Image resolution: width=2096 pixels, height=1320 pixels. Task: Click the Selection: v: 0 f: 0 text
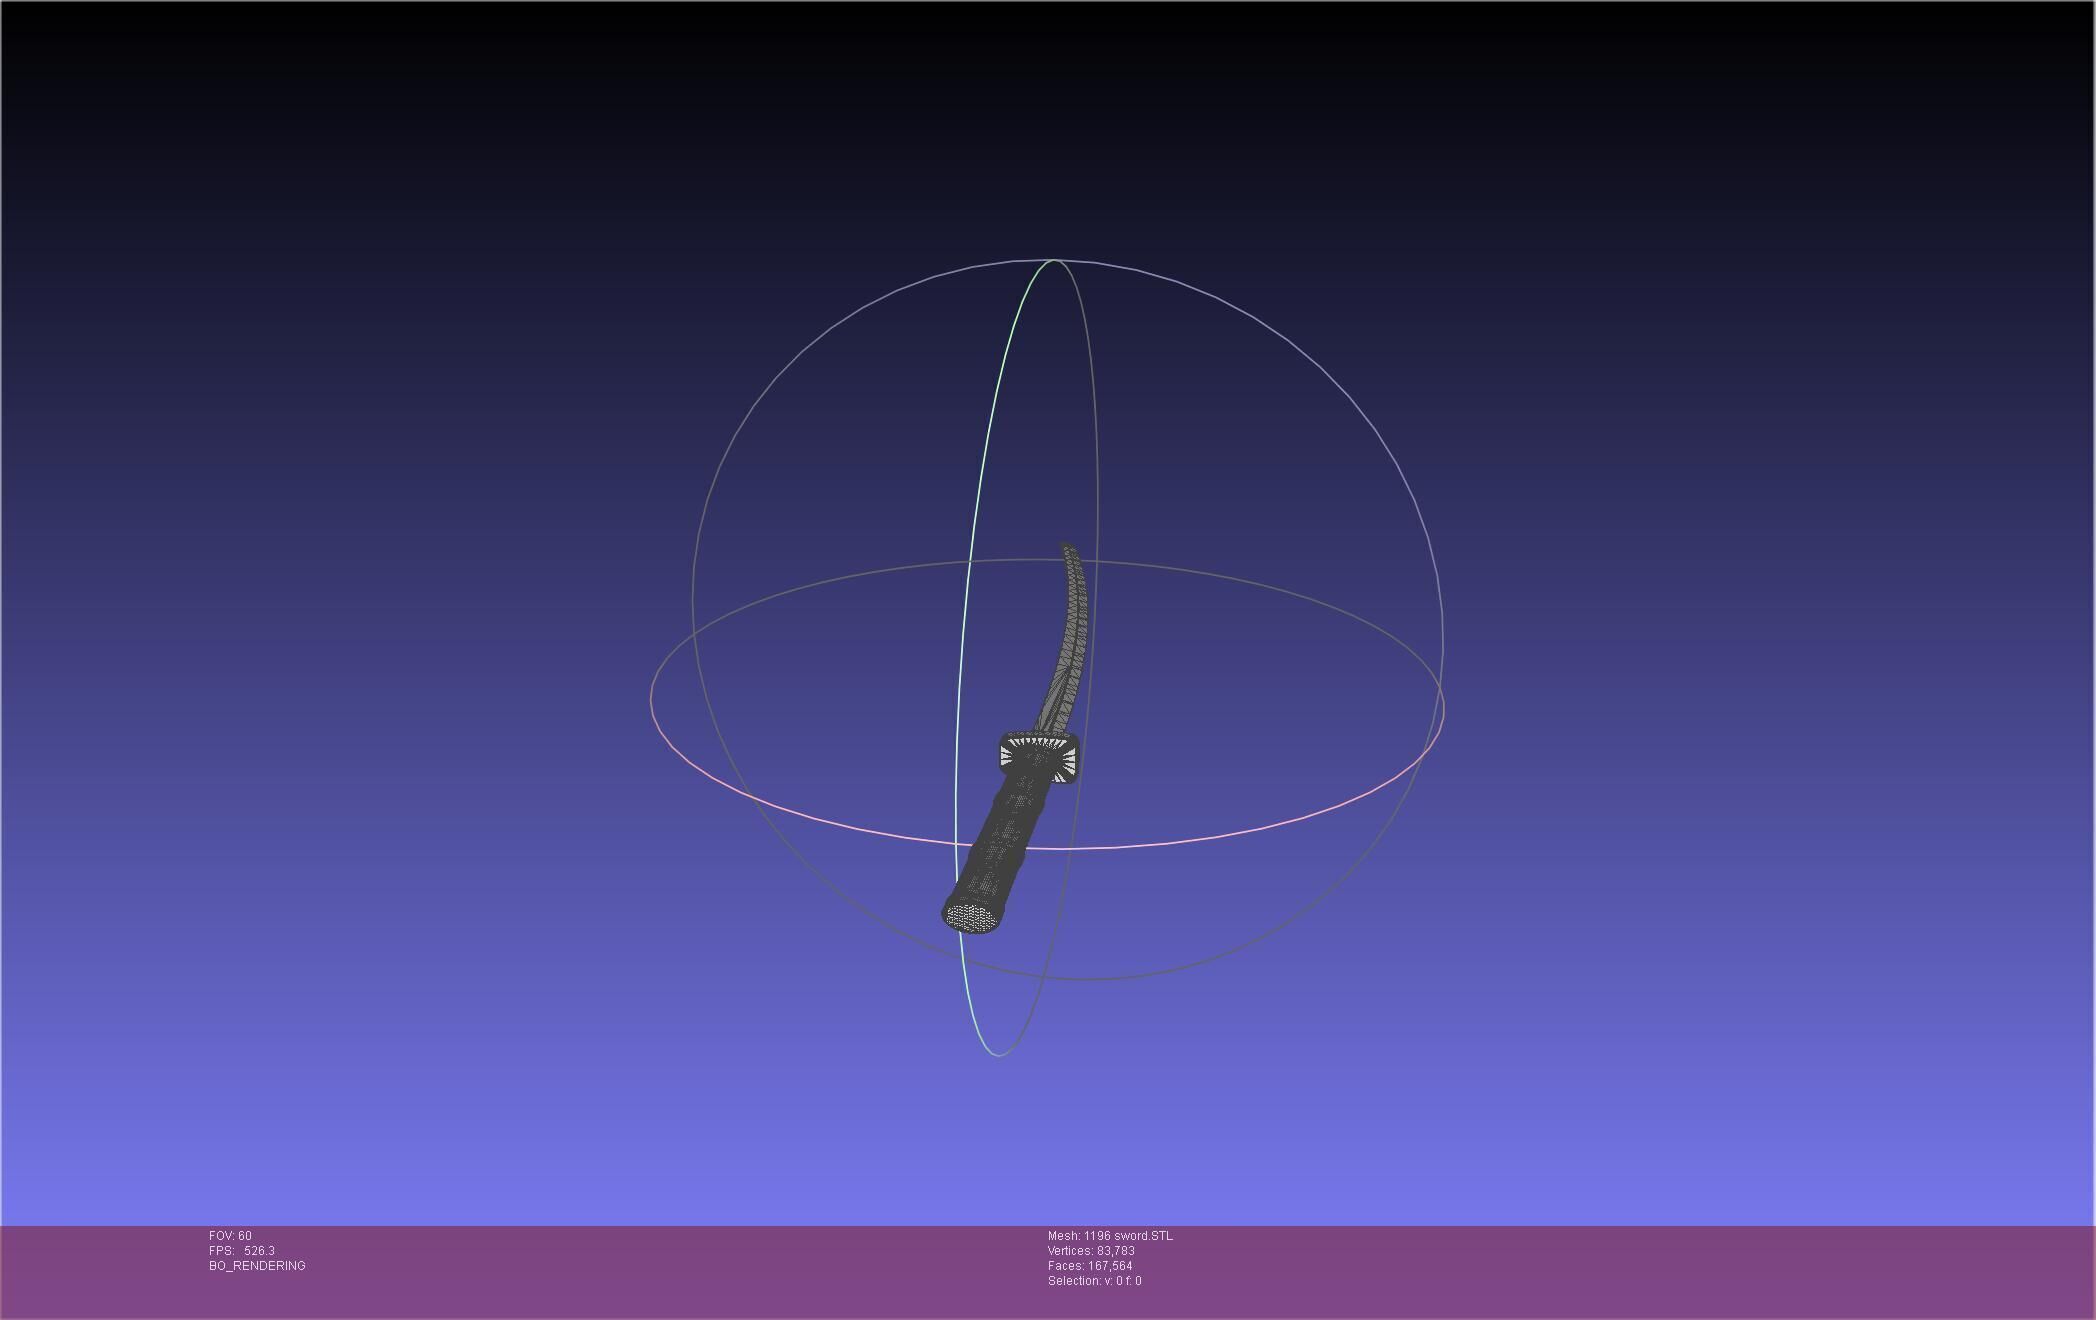point(1094,1281)
